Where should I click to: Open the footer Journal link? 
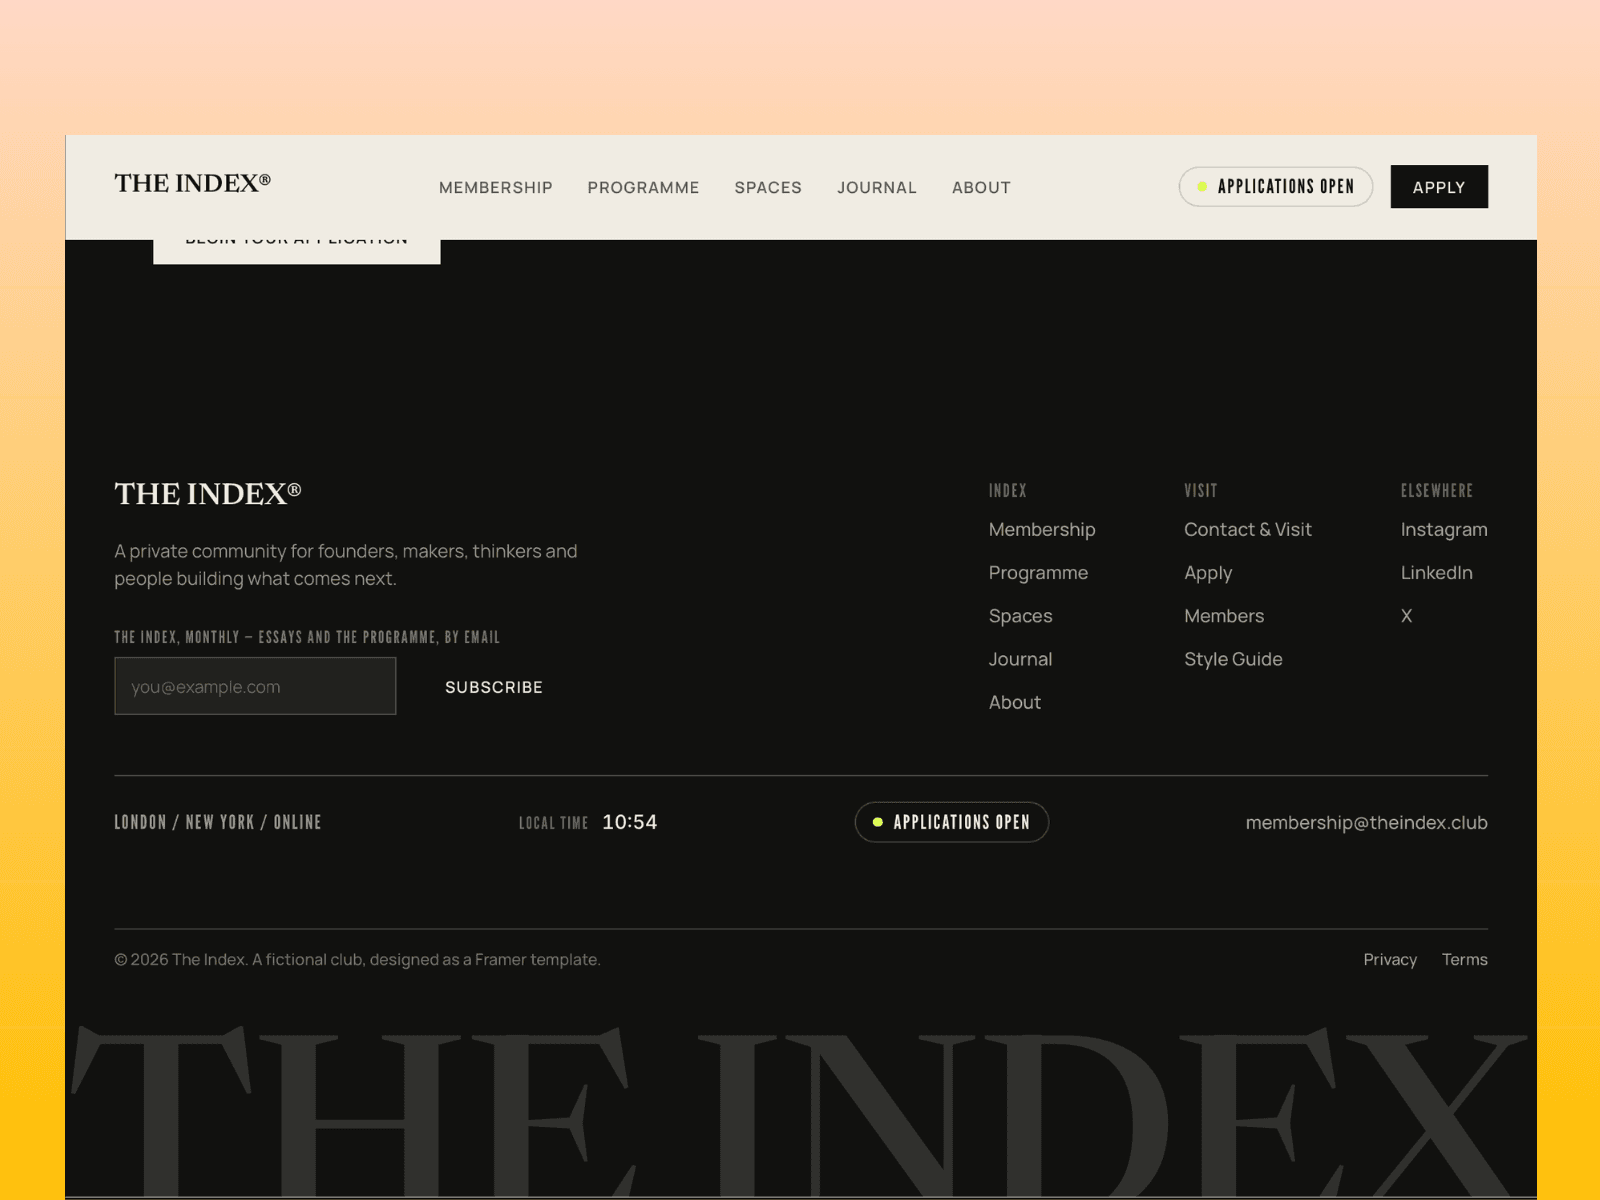click(x=1021, y=659)
